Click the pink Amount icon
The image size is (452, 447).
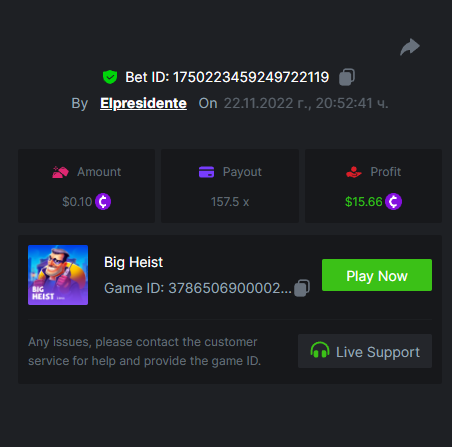(x=60, y=172)
